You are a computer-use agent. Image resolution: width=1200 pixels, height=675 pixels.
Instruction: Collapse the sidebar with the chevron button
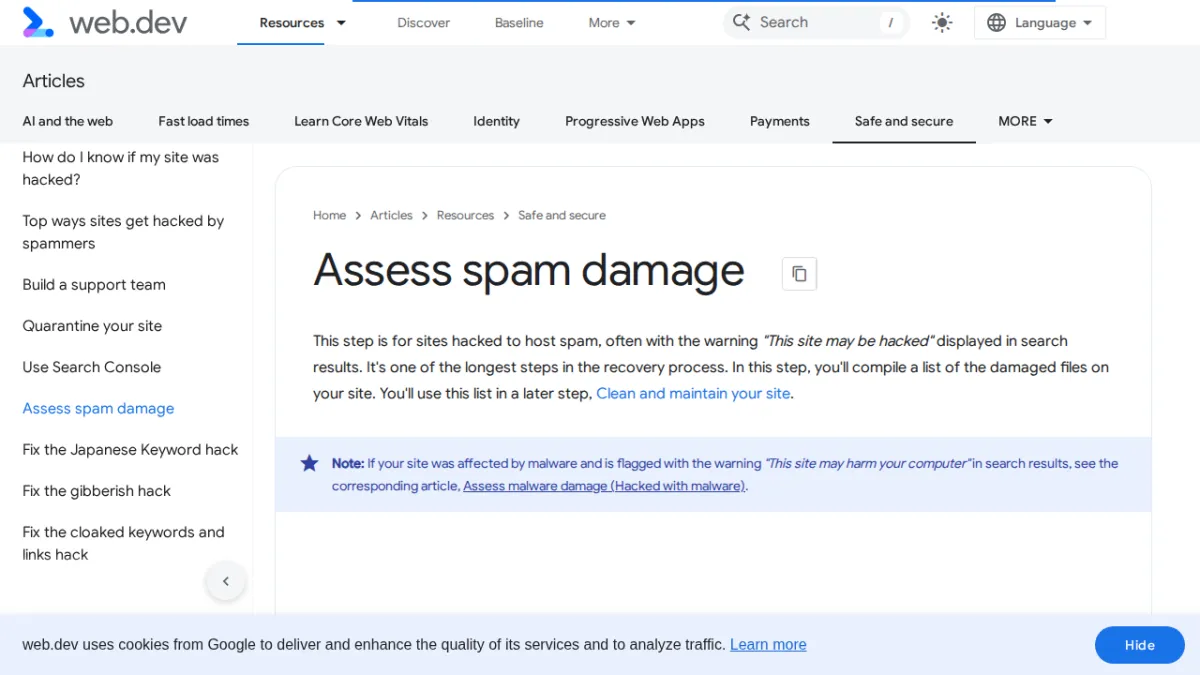[226, 581]
